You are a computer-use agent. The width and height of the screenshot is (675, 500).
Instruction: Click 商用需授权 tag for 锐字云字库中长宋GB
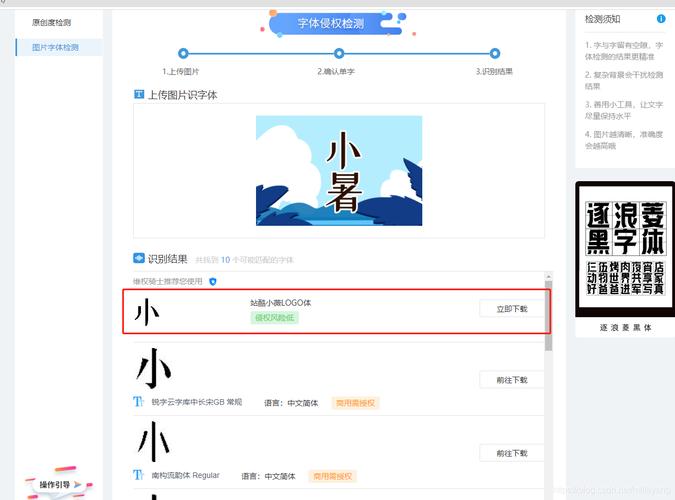pyautogui.click(x=355, y=403)
